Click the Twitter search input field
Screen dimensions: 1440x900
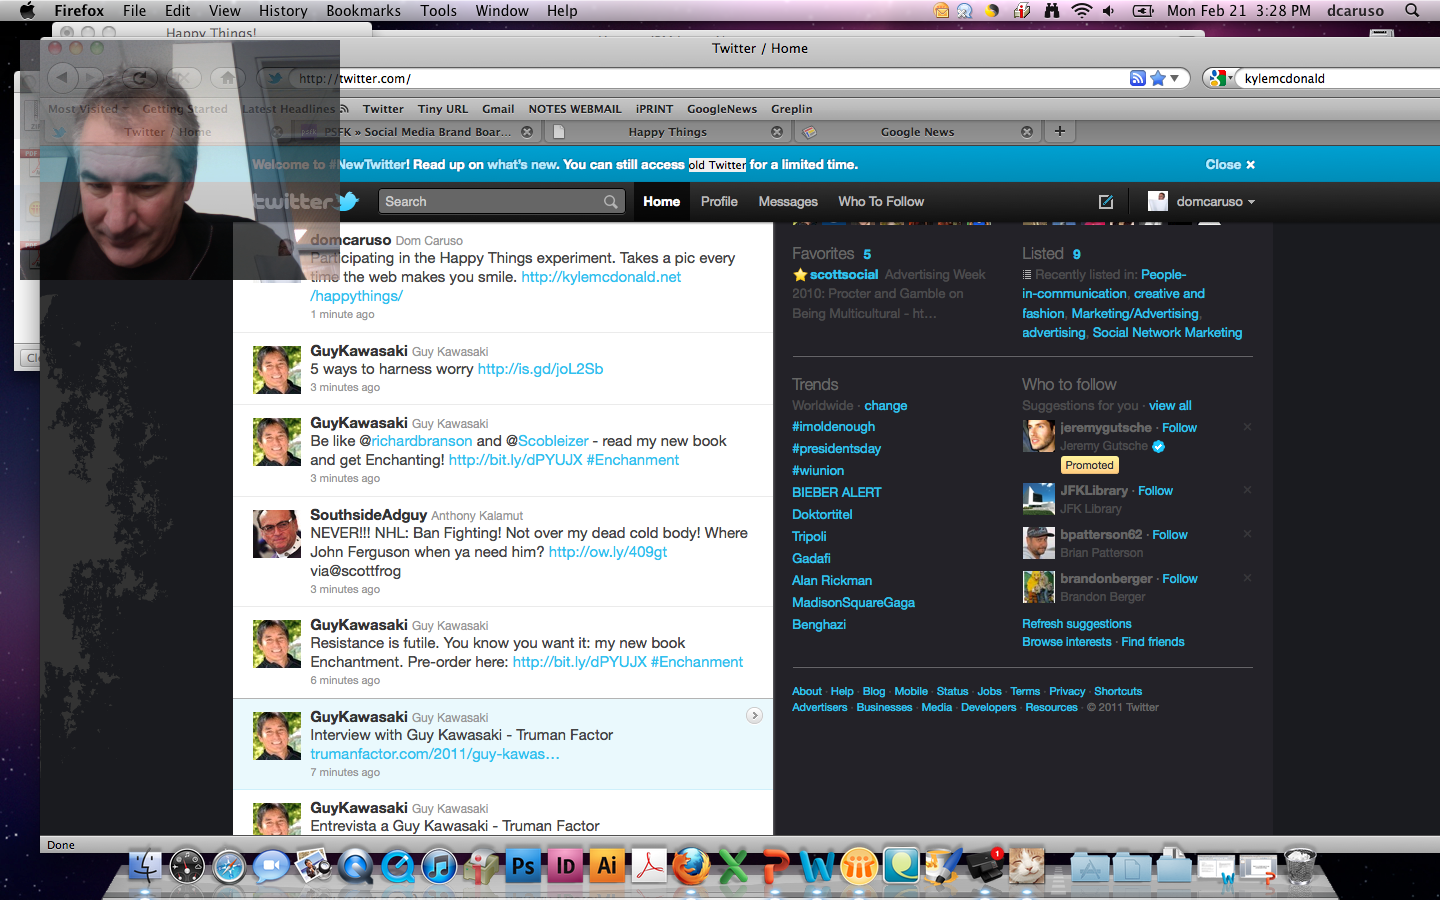(490, 202)
